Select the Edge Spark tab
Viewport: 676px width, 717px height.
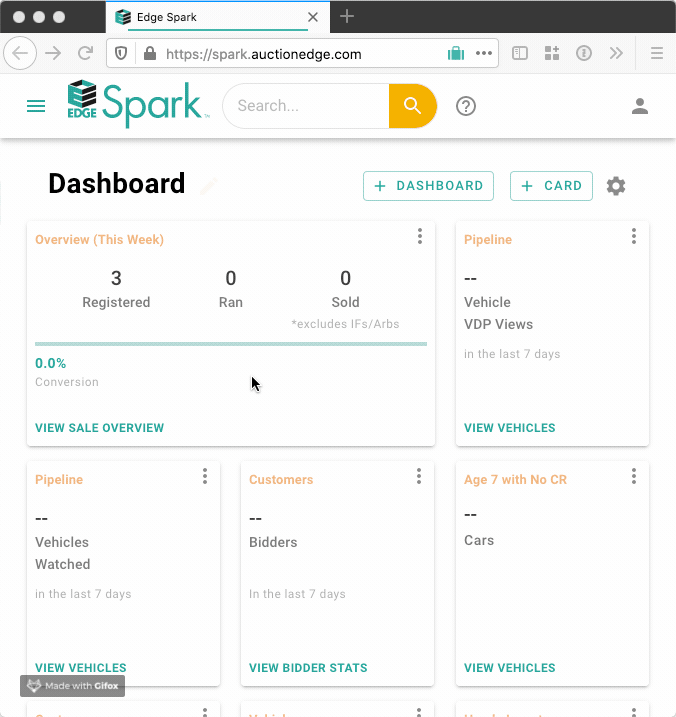point(218,17)
